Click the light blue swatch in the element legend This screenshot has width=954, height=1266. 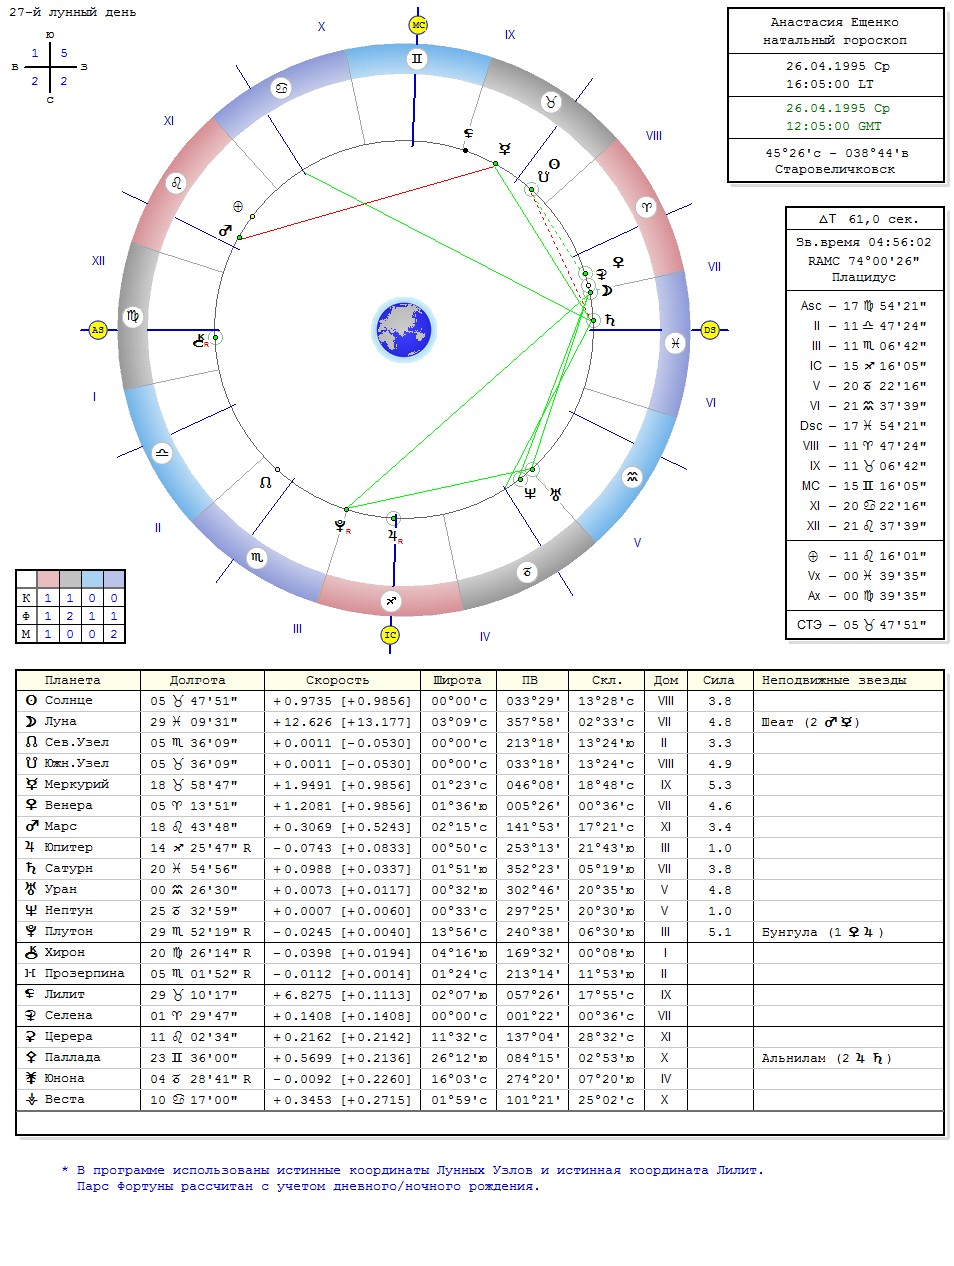point(92,580)
